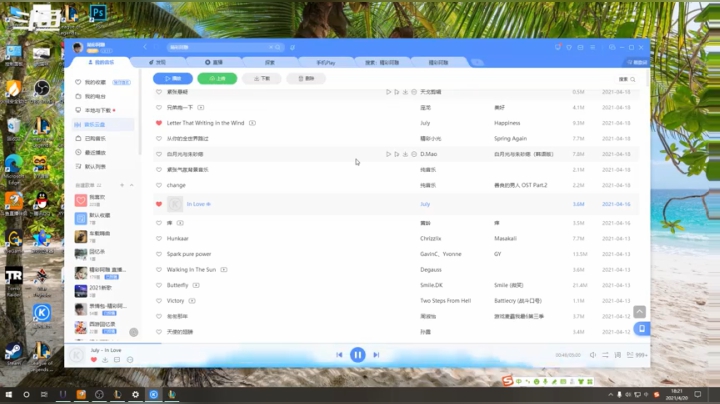Change the playback loop mode icon
This screenshot has width=720, height=404.
(x=605, y=355)
